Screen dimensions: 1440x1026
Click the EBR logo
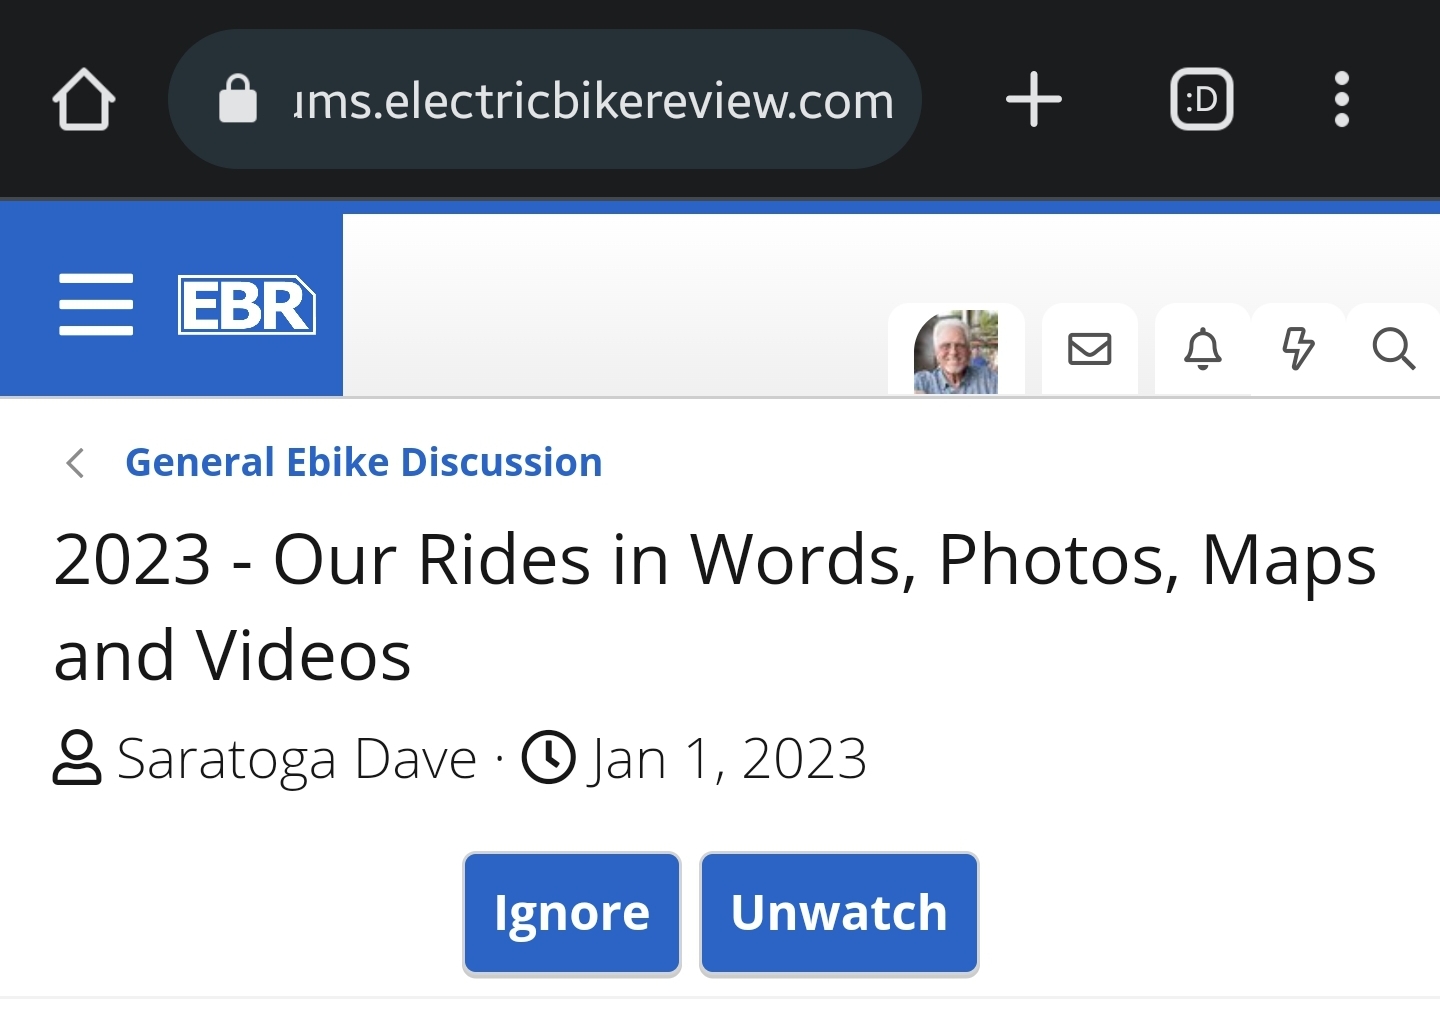pyautogui.click(x=246, y=304)
